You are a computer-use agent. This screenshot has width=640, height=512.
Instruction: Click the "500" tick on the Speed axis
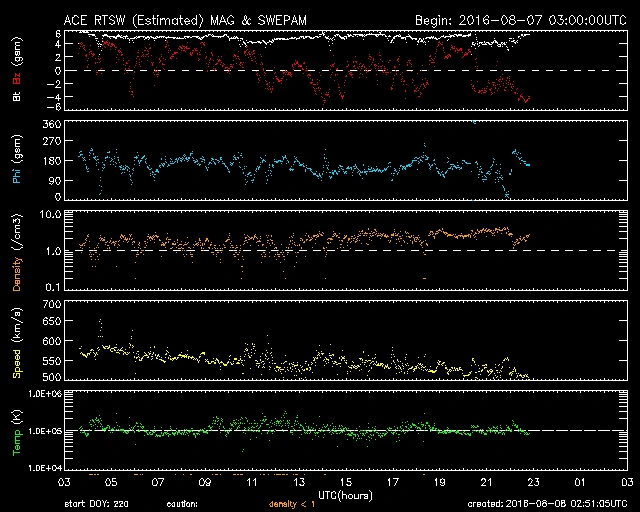(52, 377)
